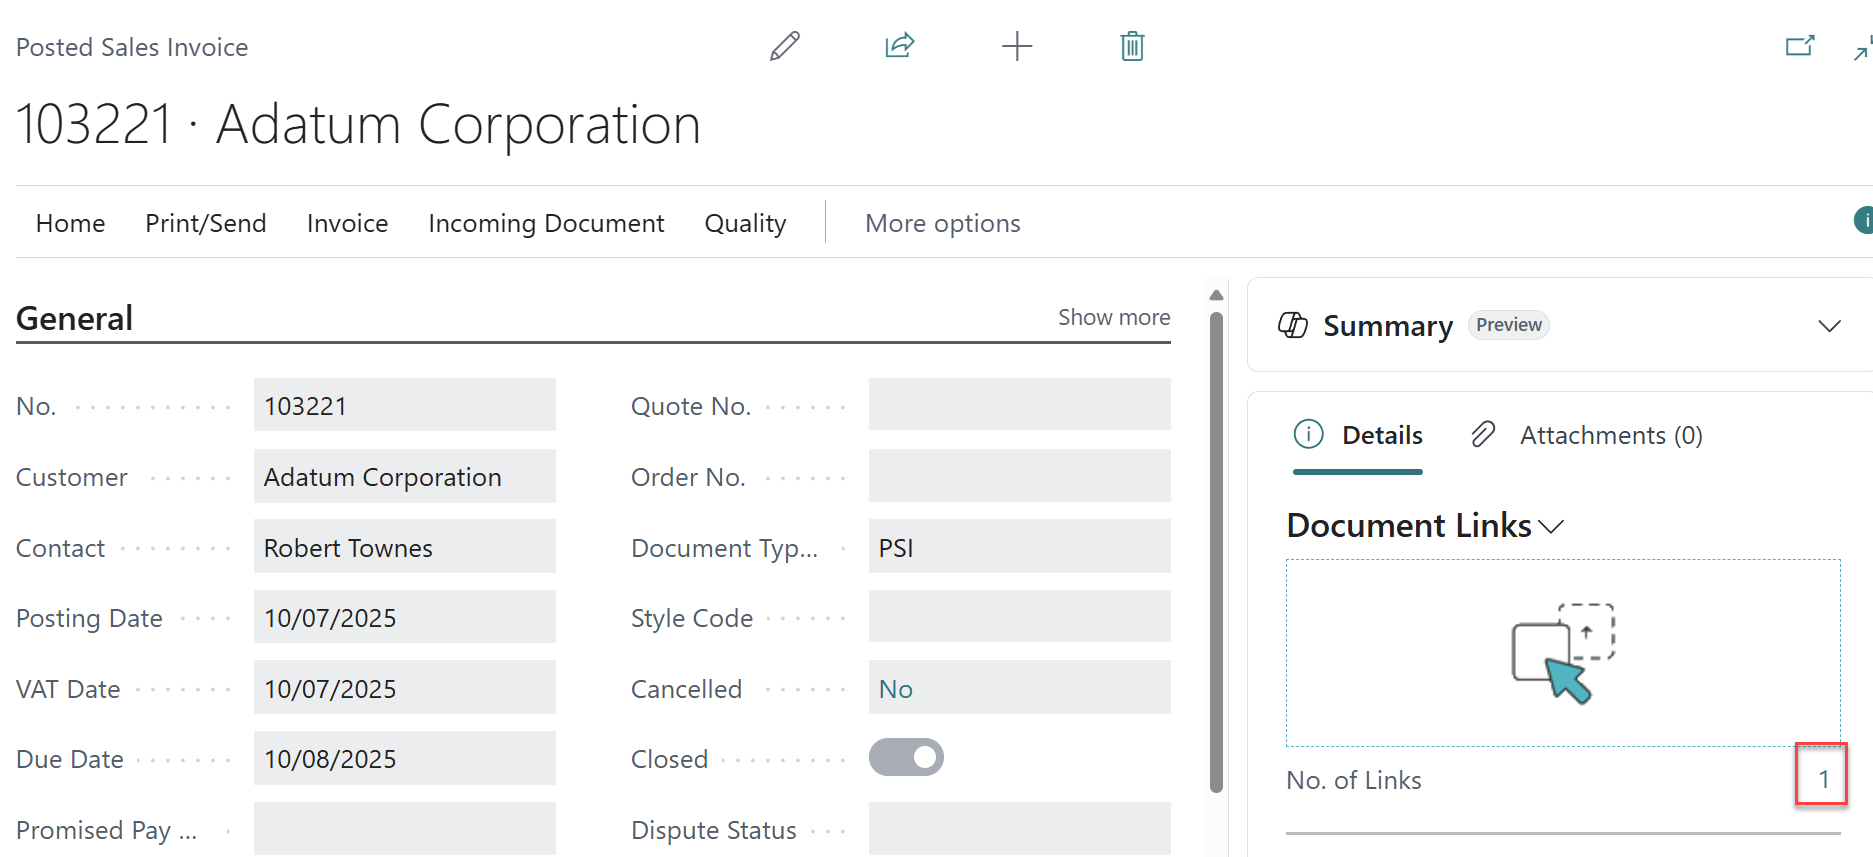Screen dimensions: 1873x857
Task: Click the Customer field Adatum Corporation
Action: coord(405,476)
